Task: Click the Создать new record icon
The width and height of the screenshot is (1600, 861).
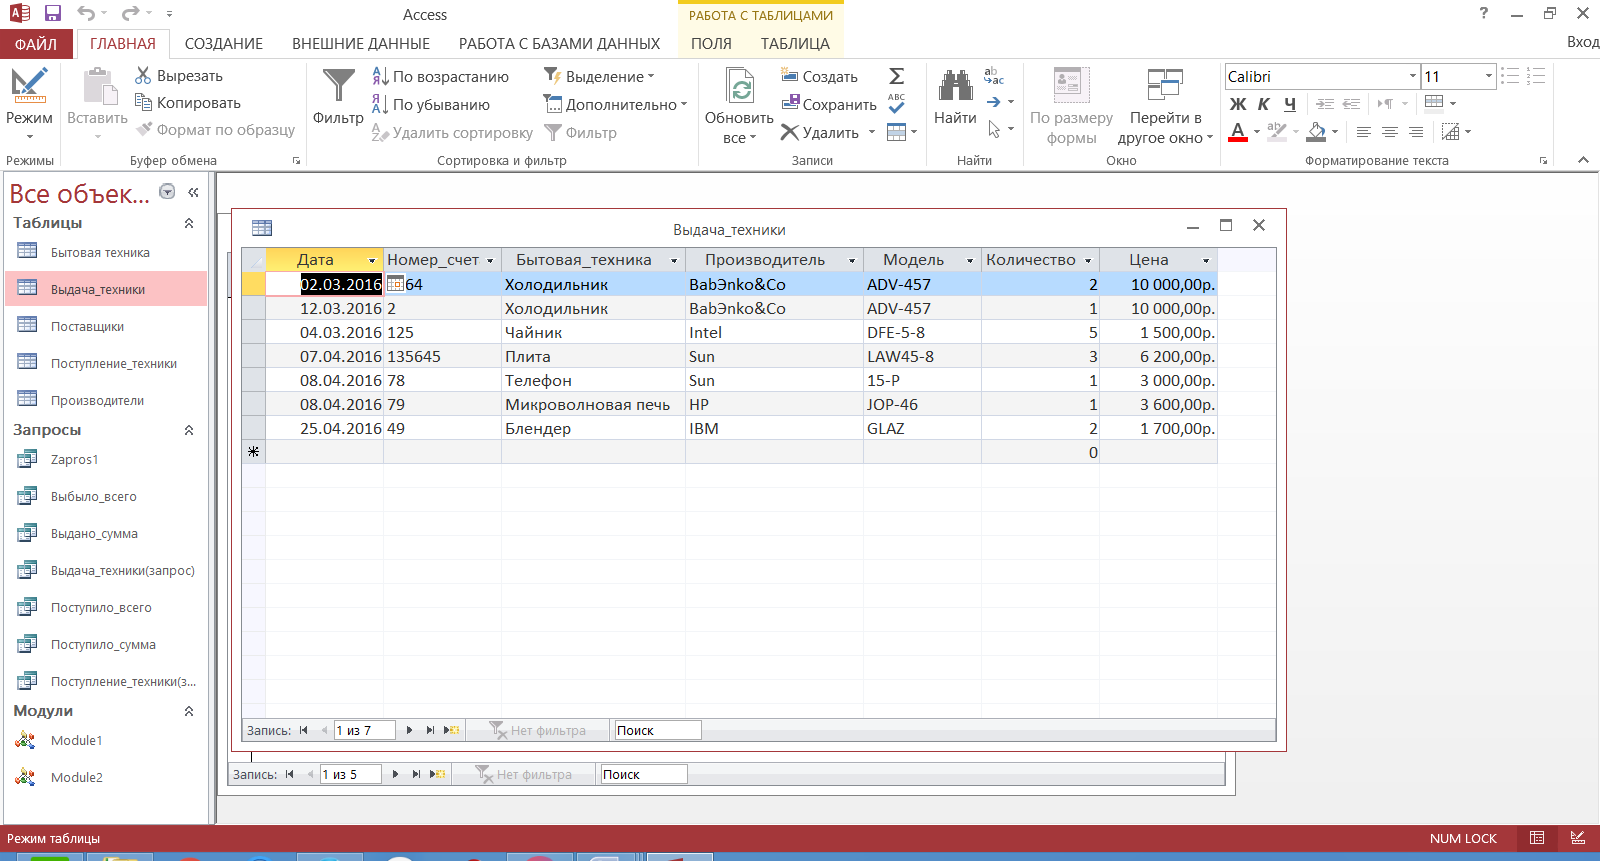Action: [x=790, y=76]
